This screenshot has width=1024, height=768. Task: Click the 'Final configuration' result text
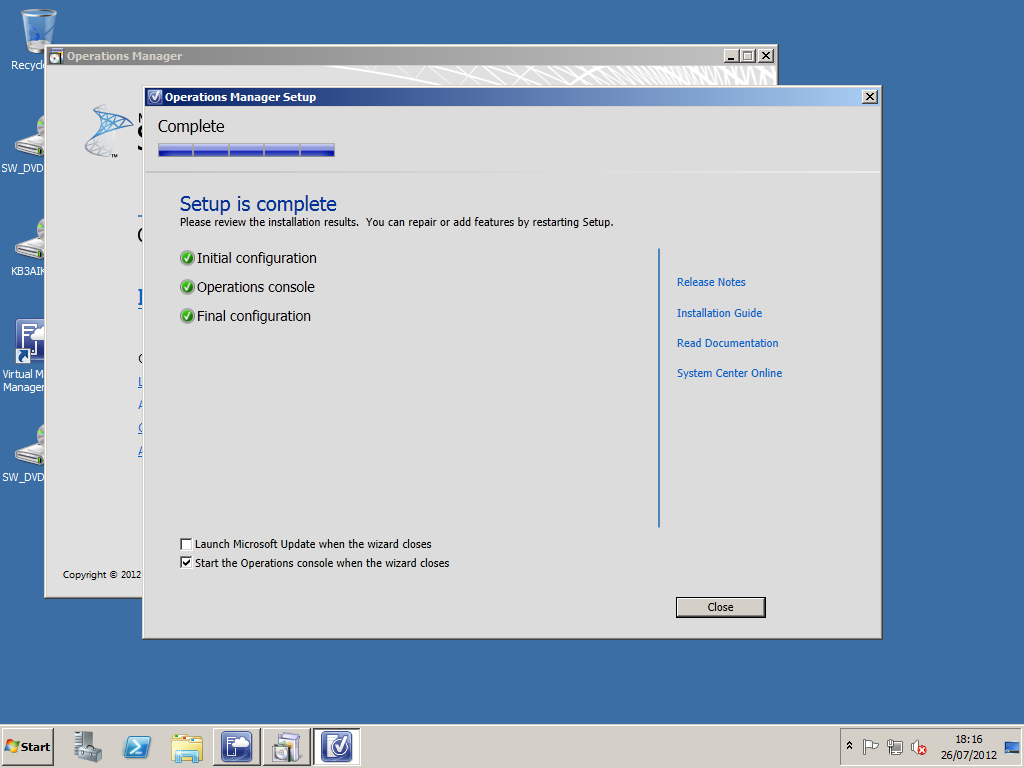coord(253,316)
